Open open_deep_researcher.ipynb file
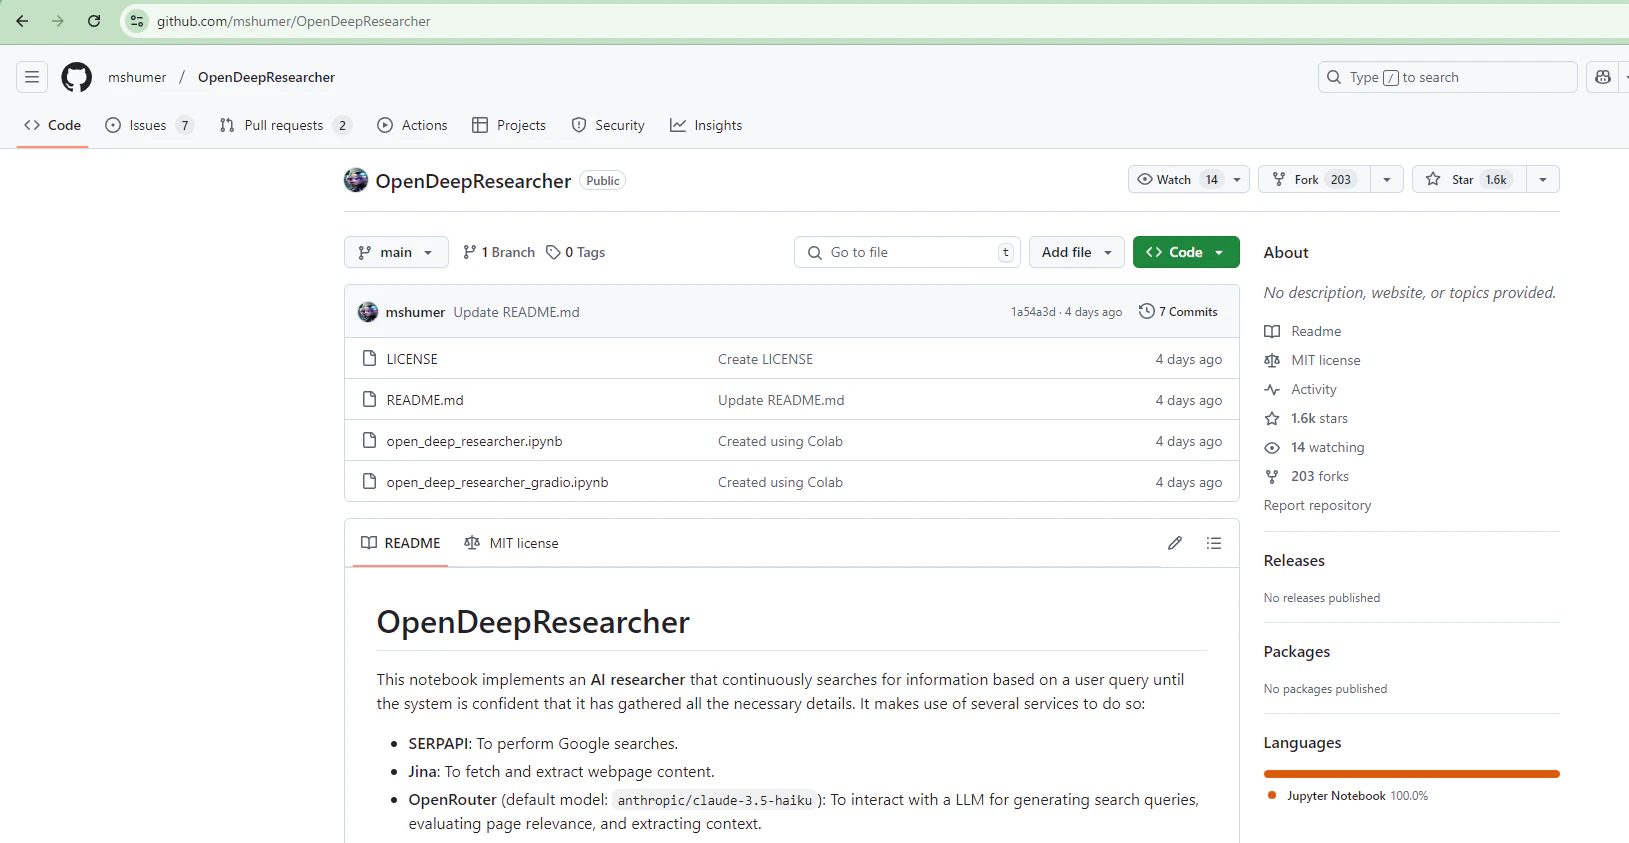The width and height of the screenshot is (1629, 843). [x=474, y=441]
